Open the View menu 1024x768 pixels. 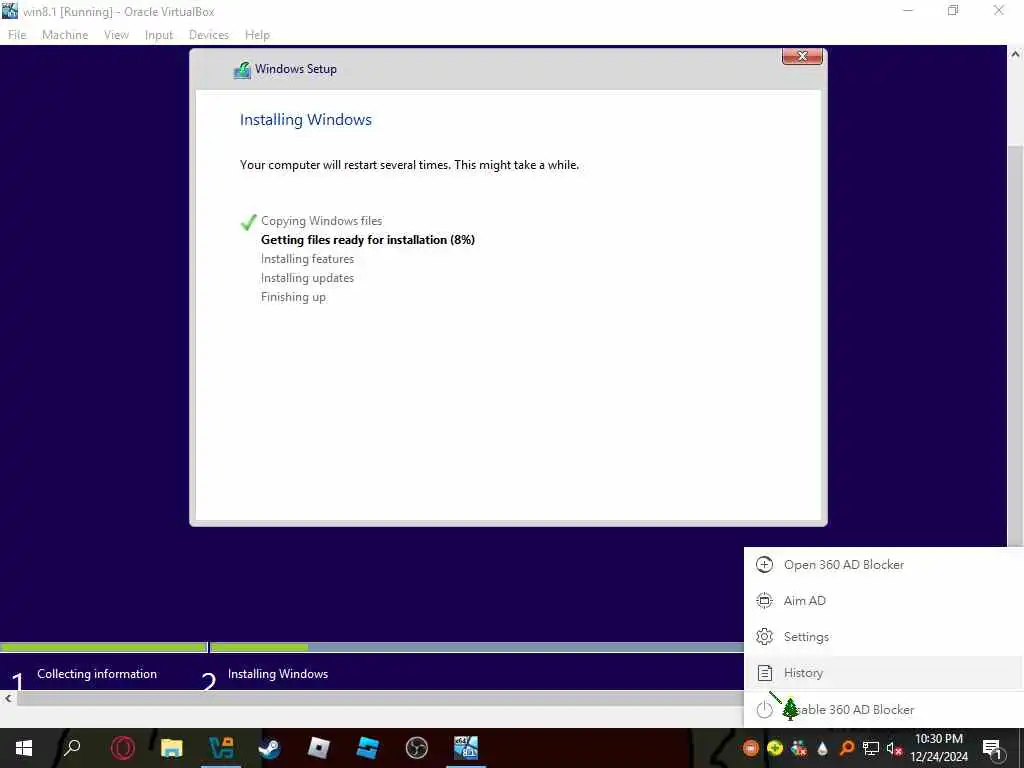coord(116,35)
